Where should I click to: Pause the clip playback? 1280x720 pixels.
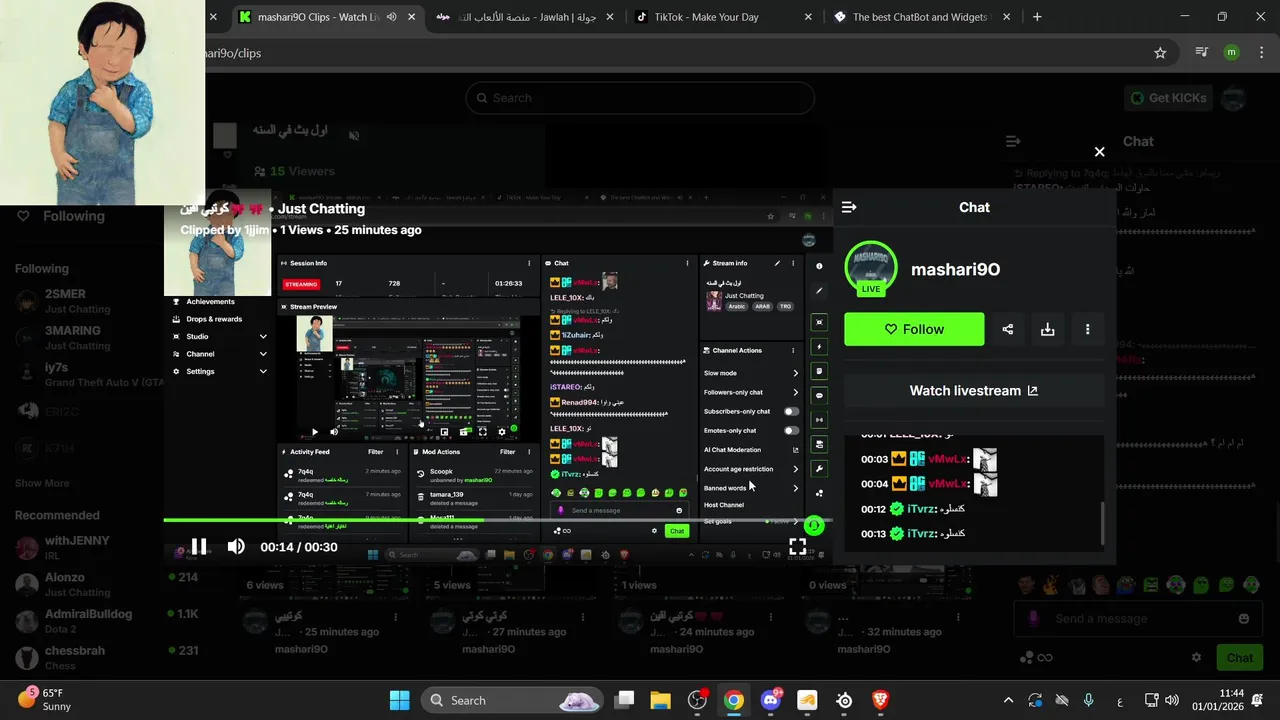click(199, 546)
